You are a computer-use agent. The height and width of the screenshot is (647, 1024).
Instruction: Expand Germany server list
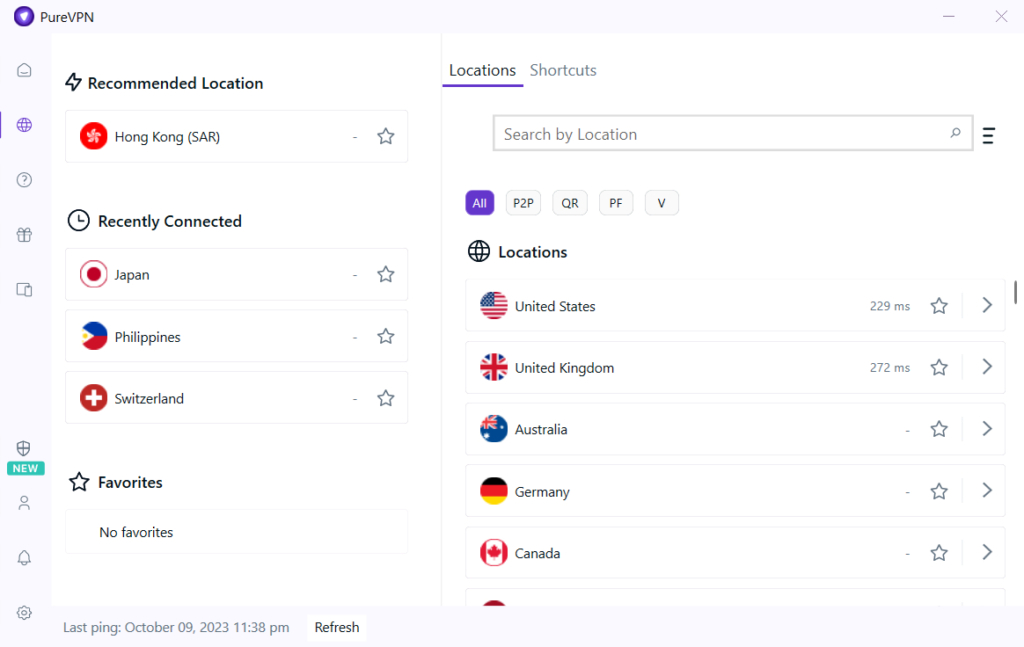pos(986,490)
